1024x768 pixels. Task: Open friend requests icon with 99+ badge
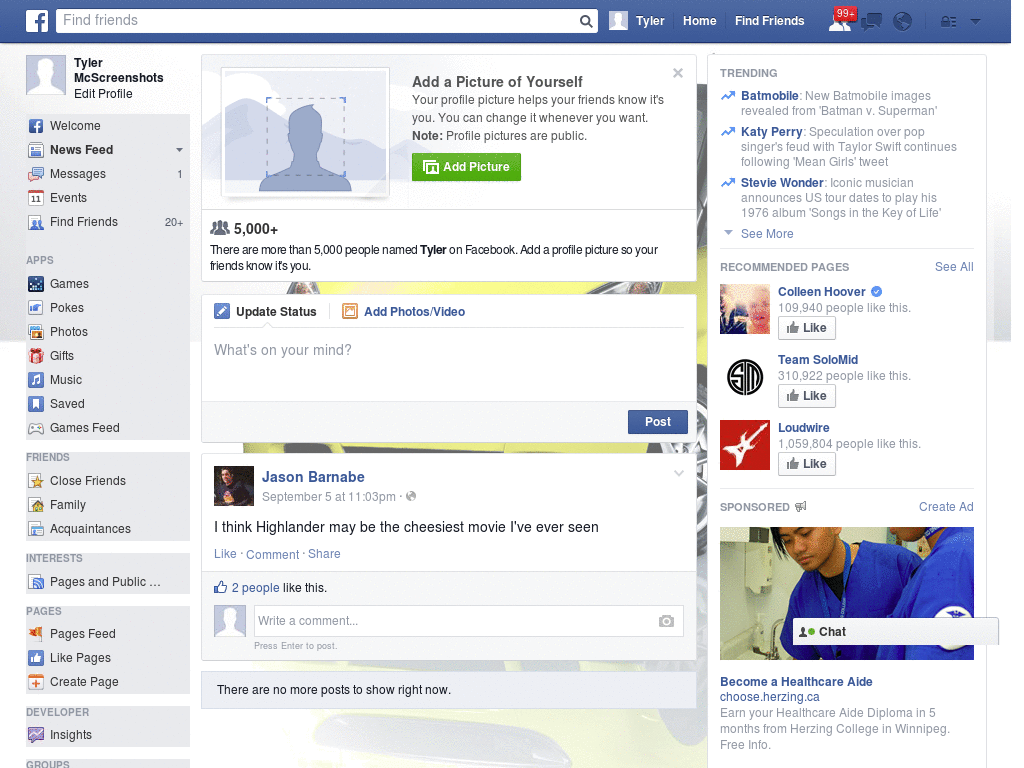coord(840,22)
